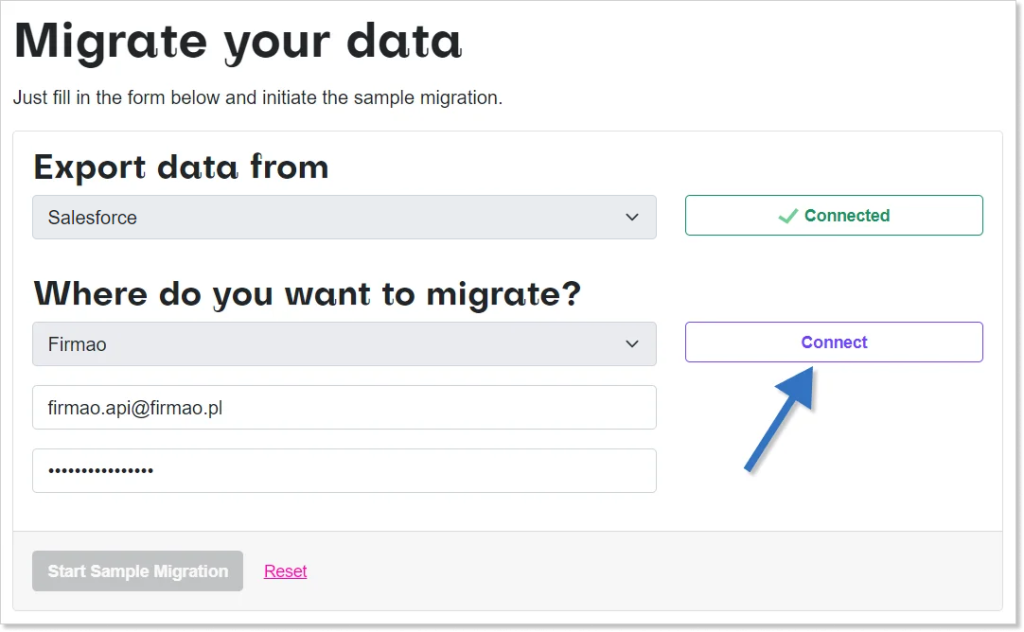
Task: Click the Connect button for Firmao
Action: 834,342
